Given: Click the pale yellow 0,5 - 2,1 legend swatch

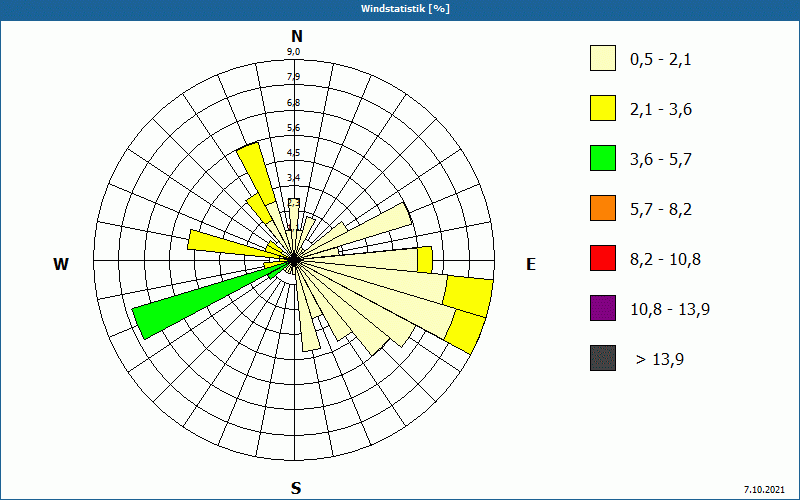Looking at the screenshot, I should click(603, 58).
